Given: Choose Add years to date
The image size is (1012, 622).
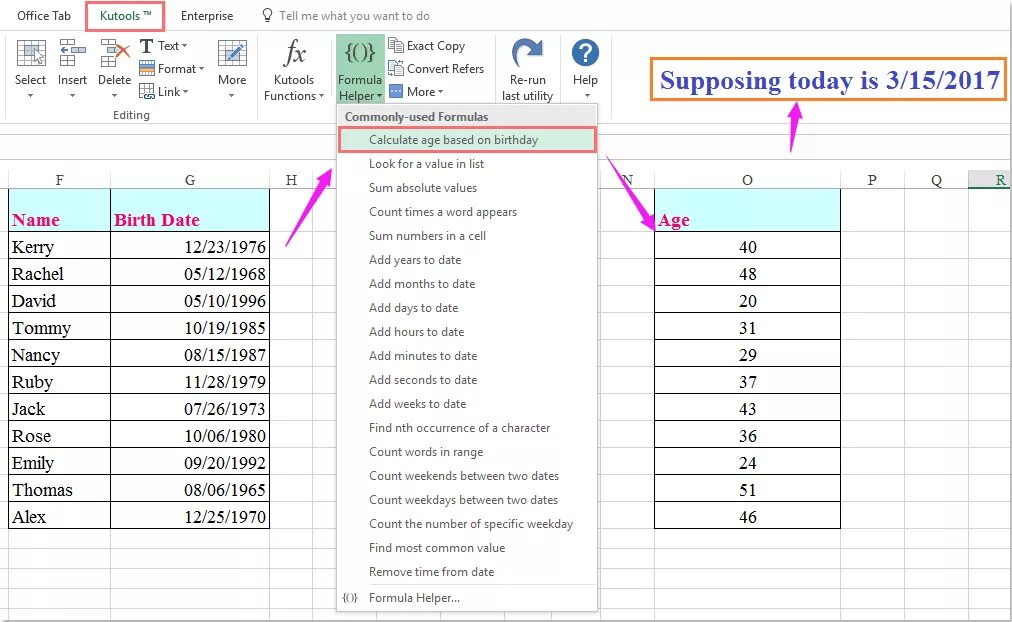Looking at the screenshot, I should tap(467, 260).
